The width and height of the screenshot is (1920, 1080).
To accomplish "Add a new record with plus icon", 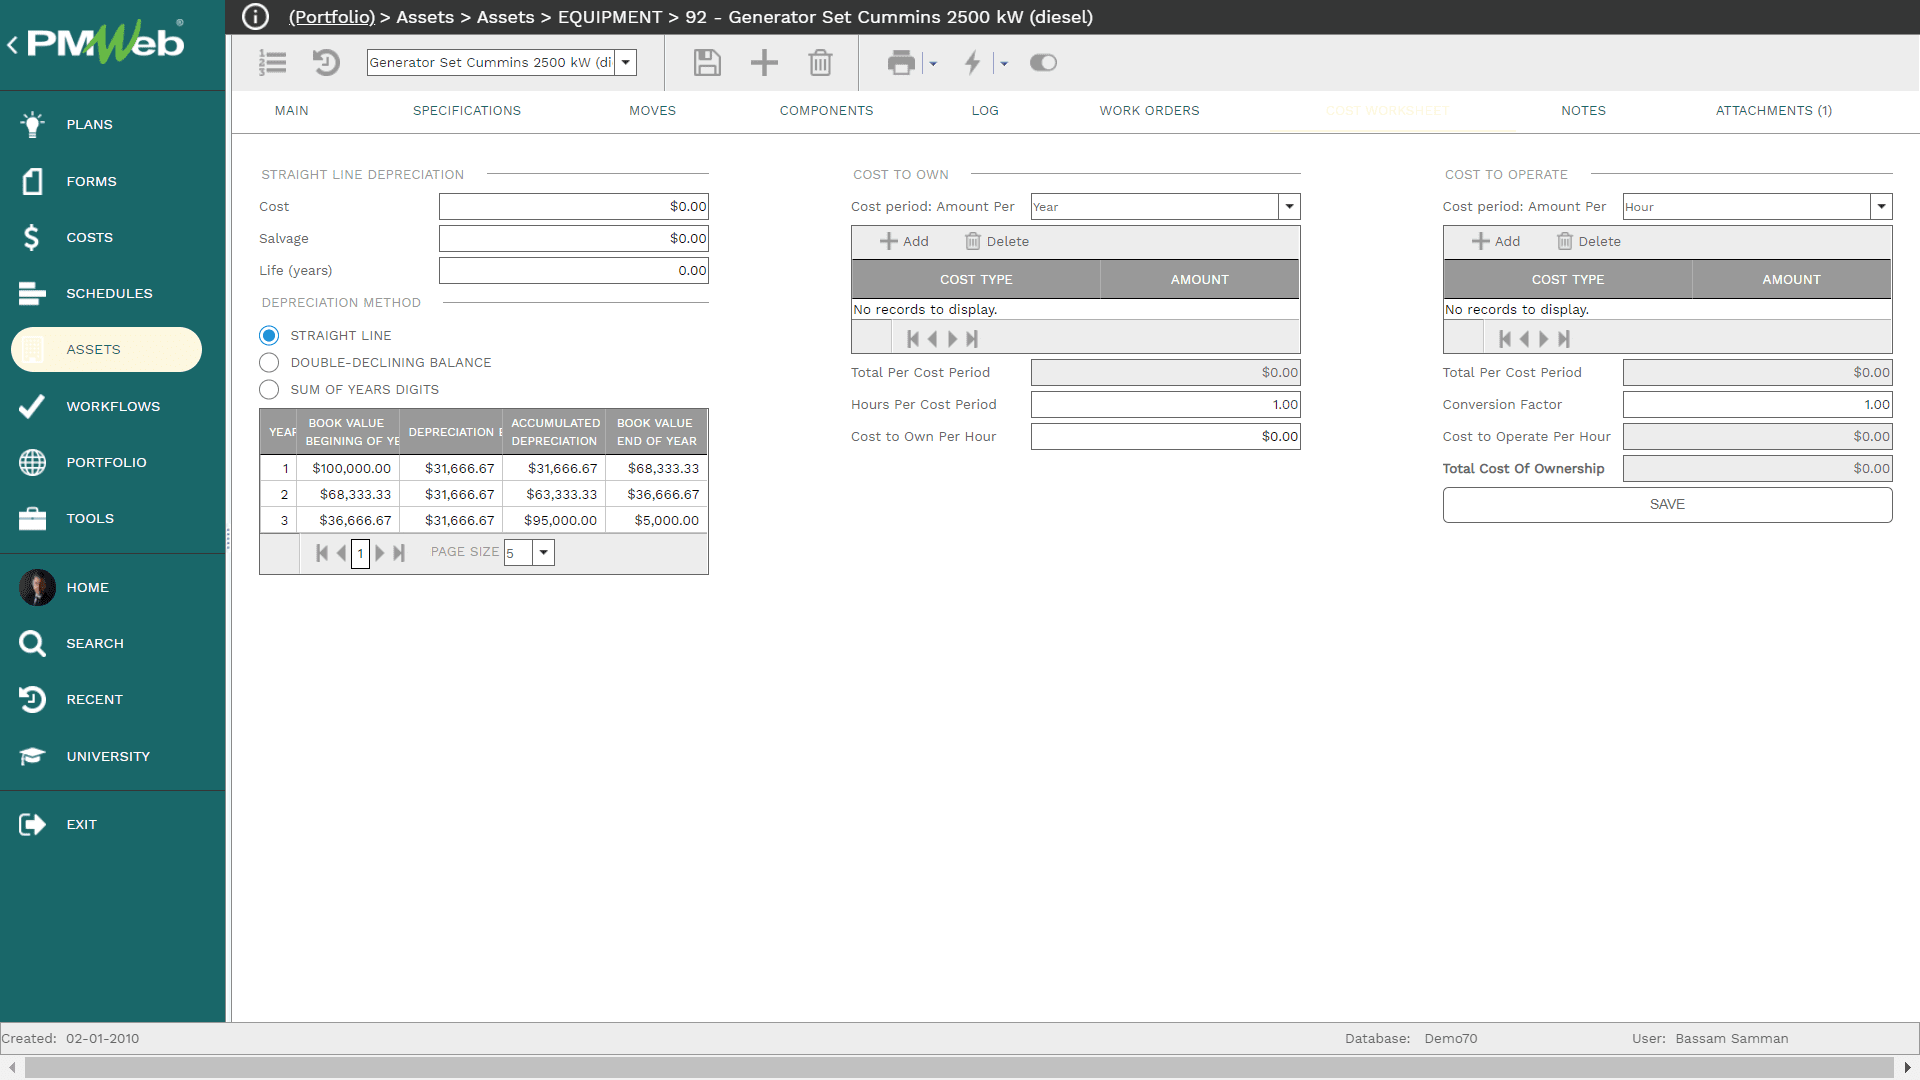I will pos(764,63).
